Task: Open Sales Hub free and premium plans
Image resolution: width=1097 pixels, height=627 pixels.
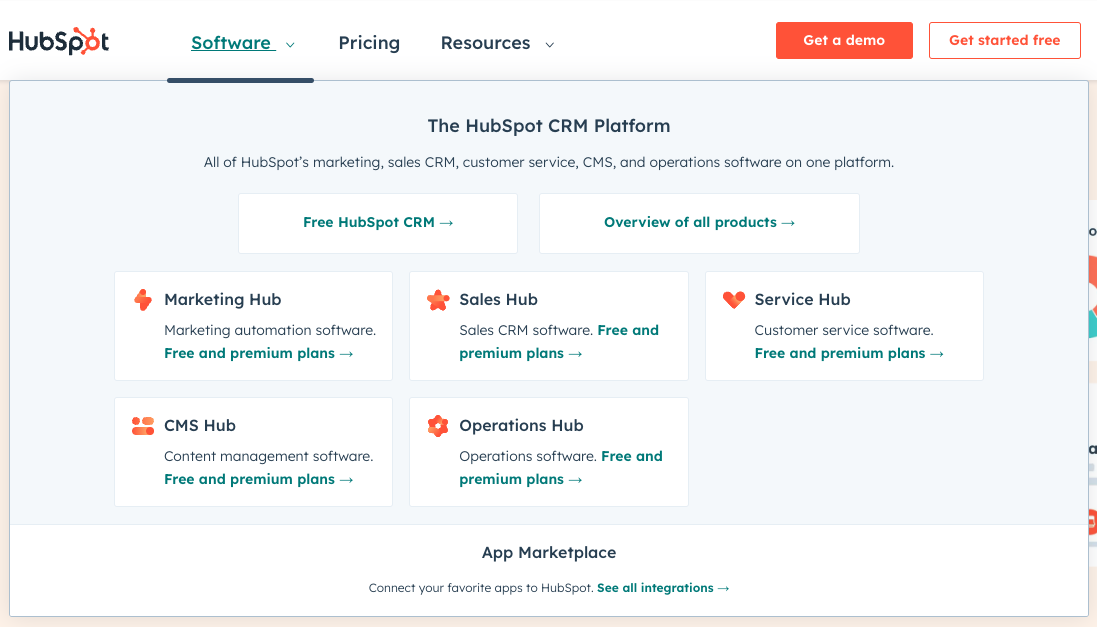Action: click(559, 341)
